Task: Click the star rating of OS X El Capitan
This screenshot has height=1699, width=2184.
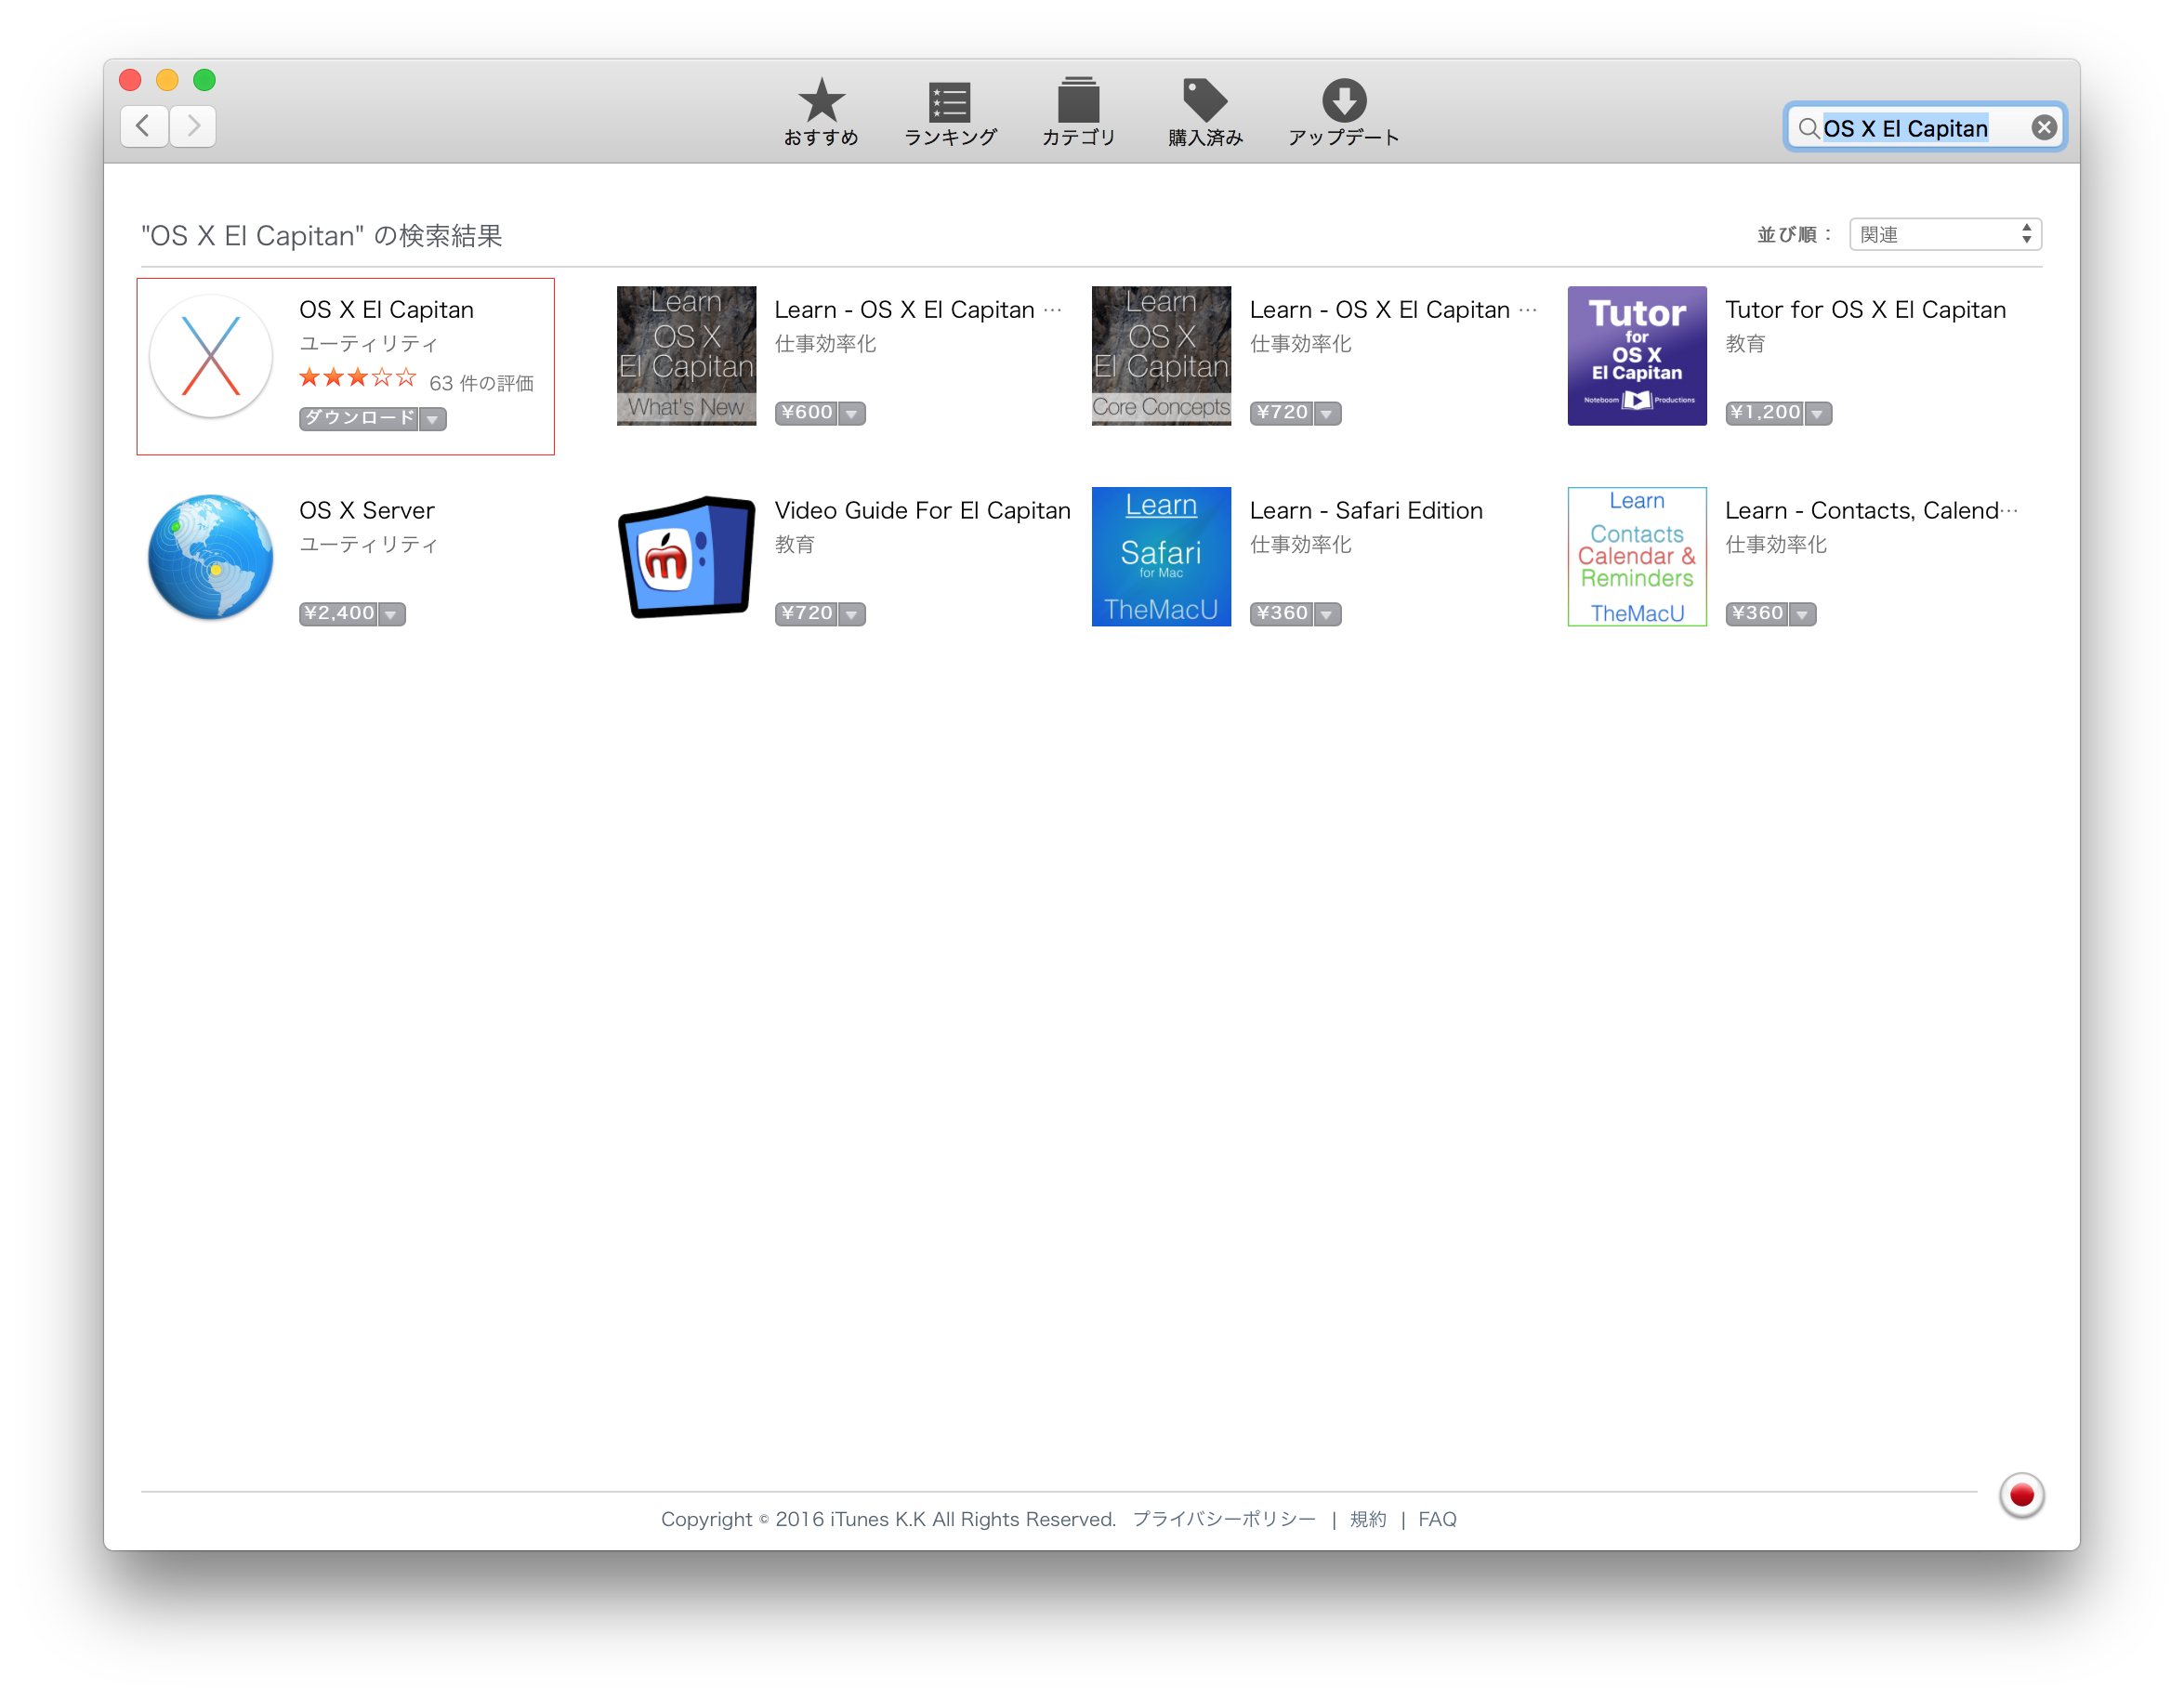Action: 357,378
